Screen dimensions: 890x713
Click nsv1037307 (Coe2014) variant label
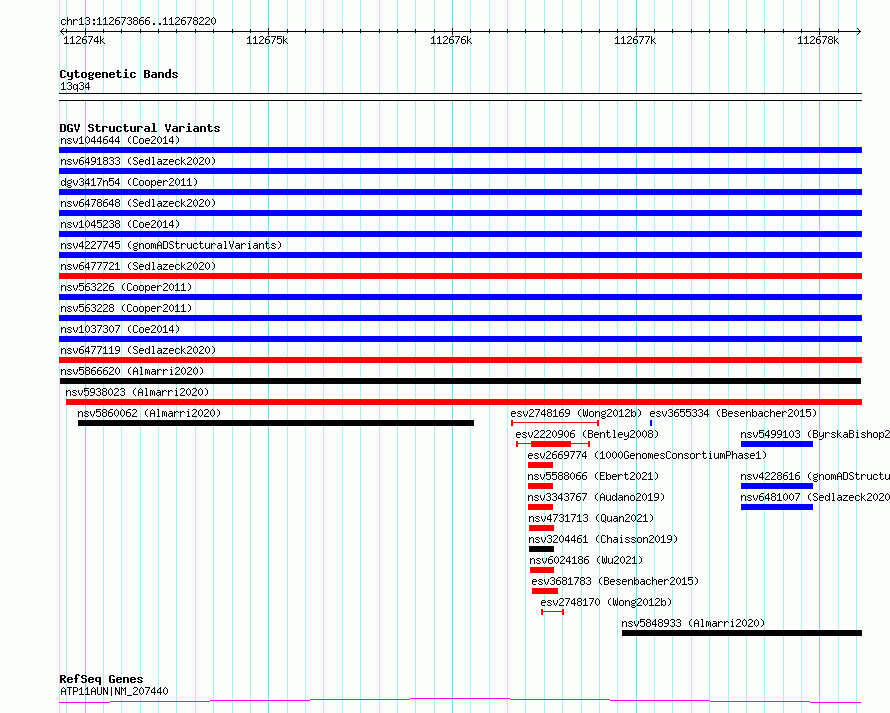(120, 329)
